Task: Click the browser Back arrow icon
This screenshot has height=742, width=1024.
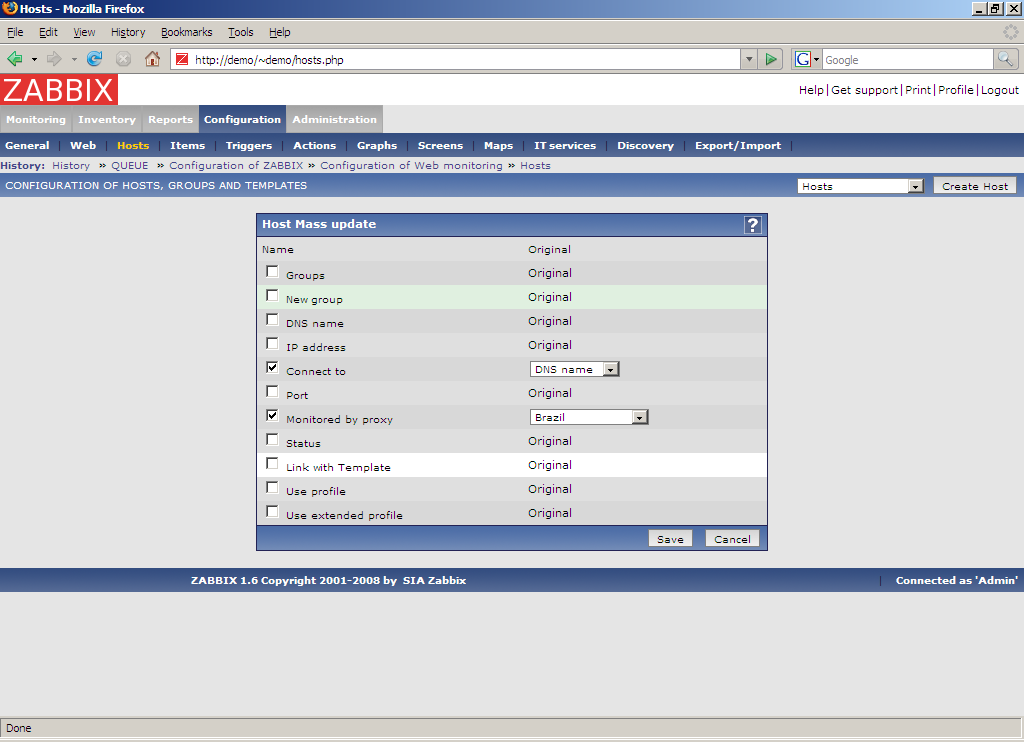Action: coord(15,59)
